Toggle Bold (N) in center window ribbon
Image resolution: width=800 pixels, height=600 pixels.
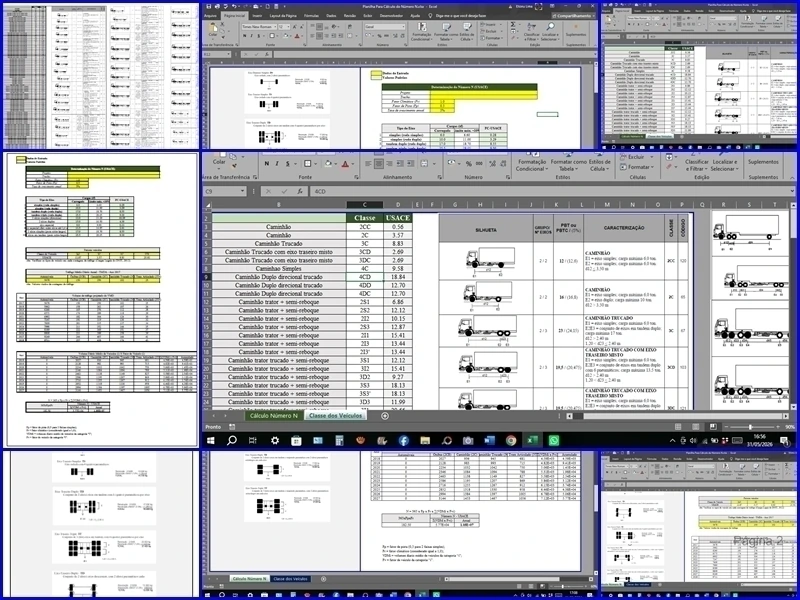[266, 164]
